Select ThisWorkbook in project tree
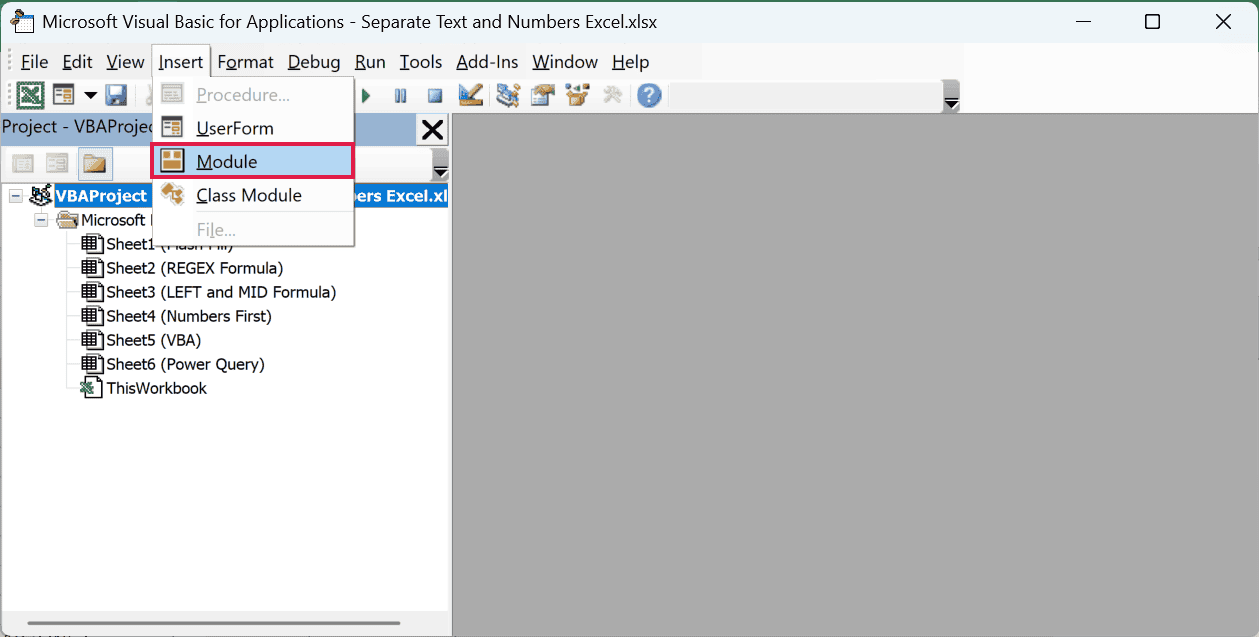The width and height of the screenshot is (1259, 637). [157, 388]
